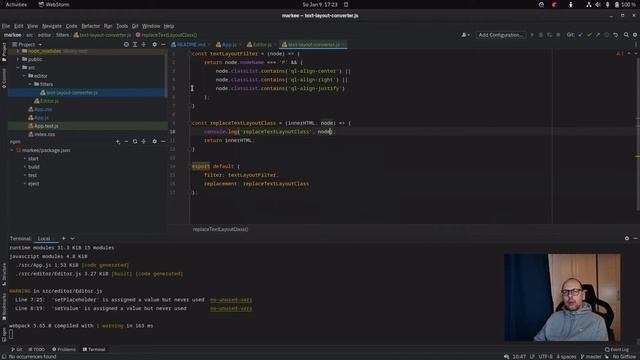Switch to the README.md editor tab
Viewport: 640px width, 360px height.
pos(191,44)
